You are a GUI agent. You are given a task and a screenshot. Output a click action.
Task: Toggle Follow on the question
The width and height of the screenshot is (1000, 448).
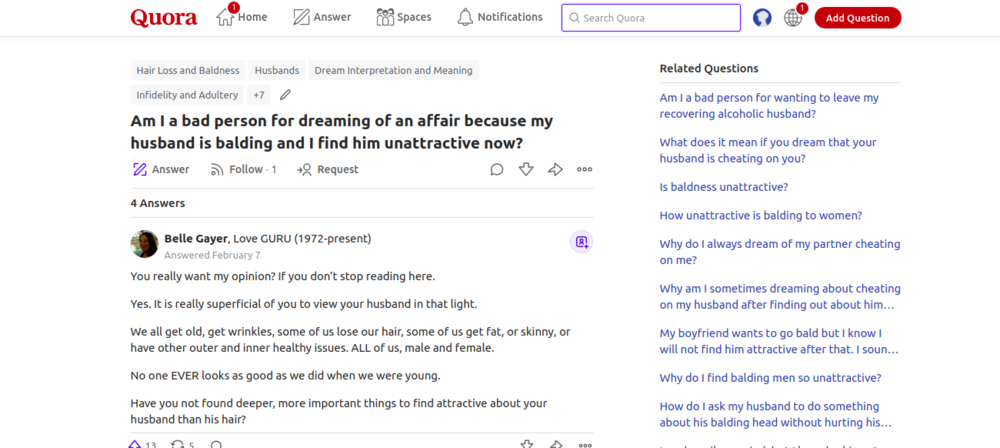click(x=243, y=169)
